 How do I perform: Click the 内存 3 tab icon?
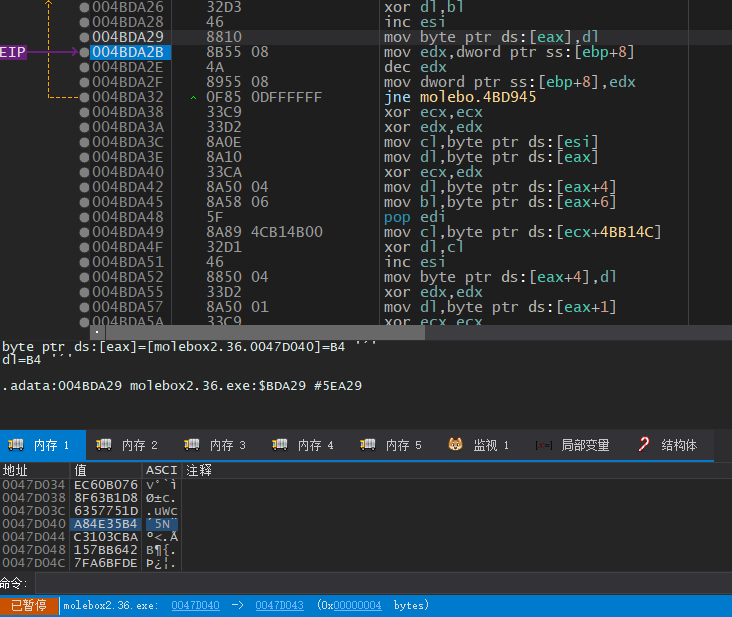pyautogui.click(x=192, y=445)
